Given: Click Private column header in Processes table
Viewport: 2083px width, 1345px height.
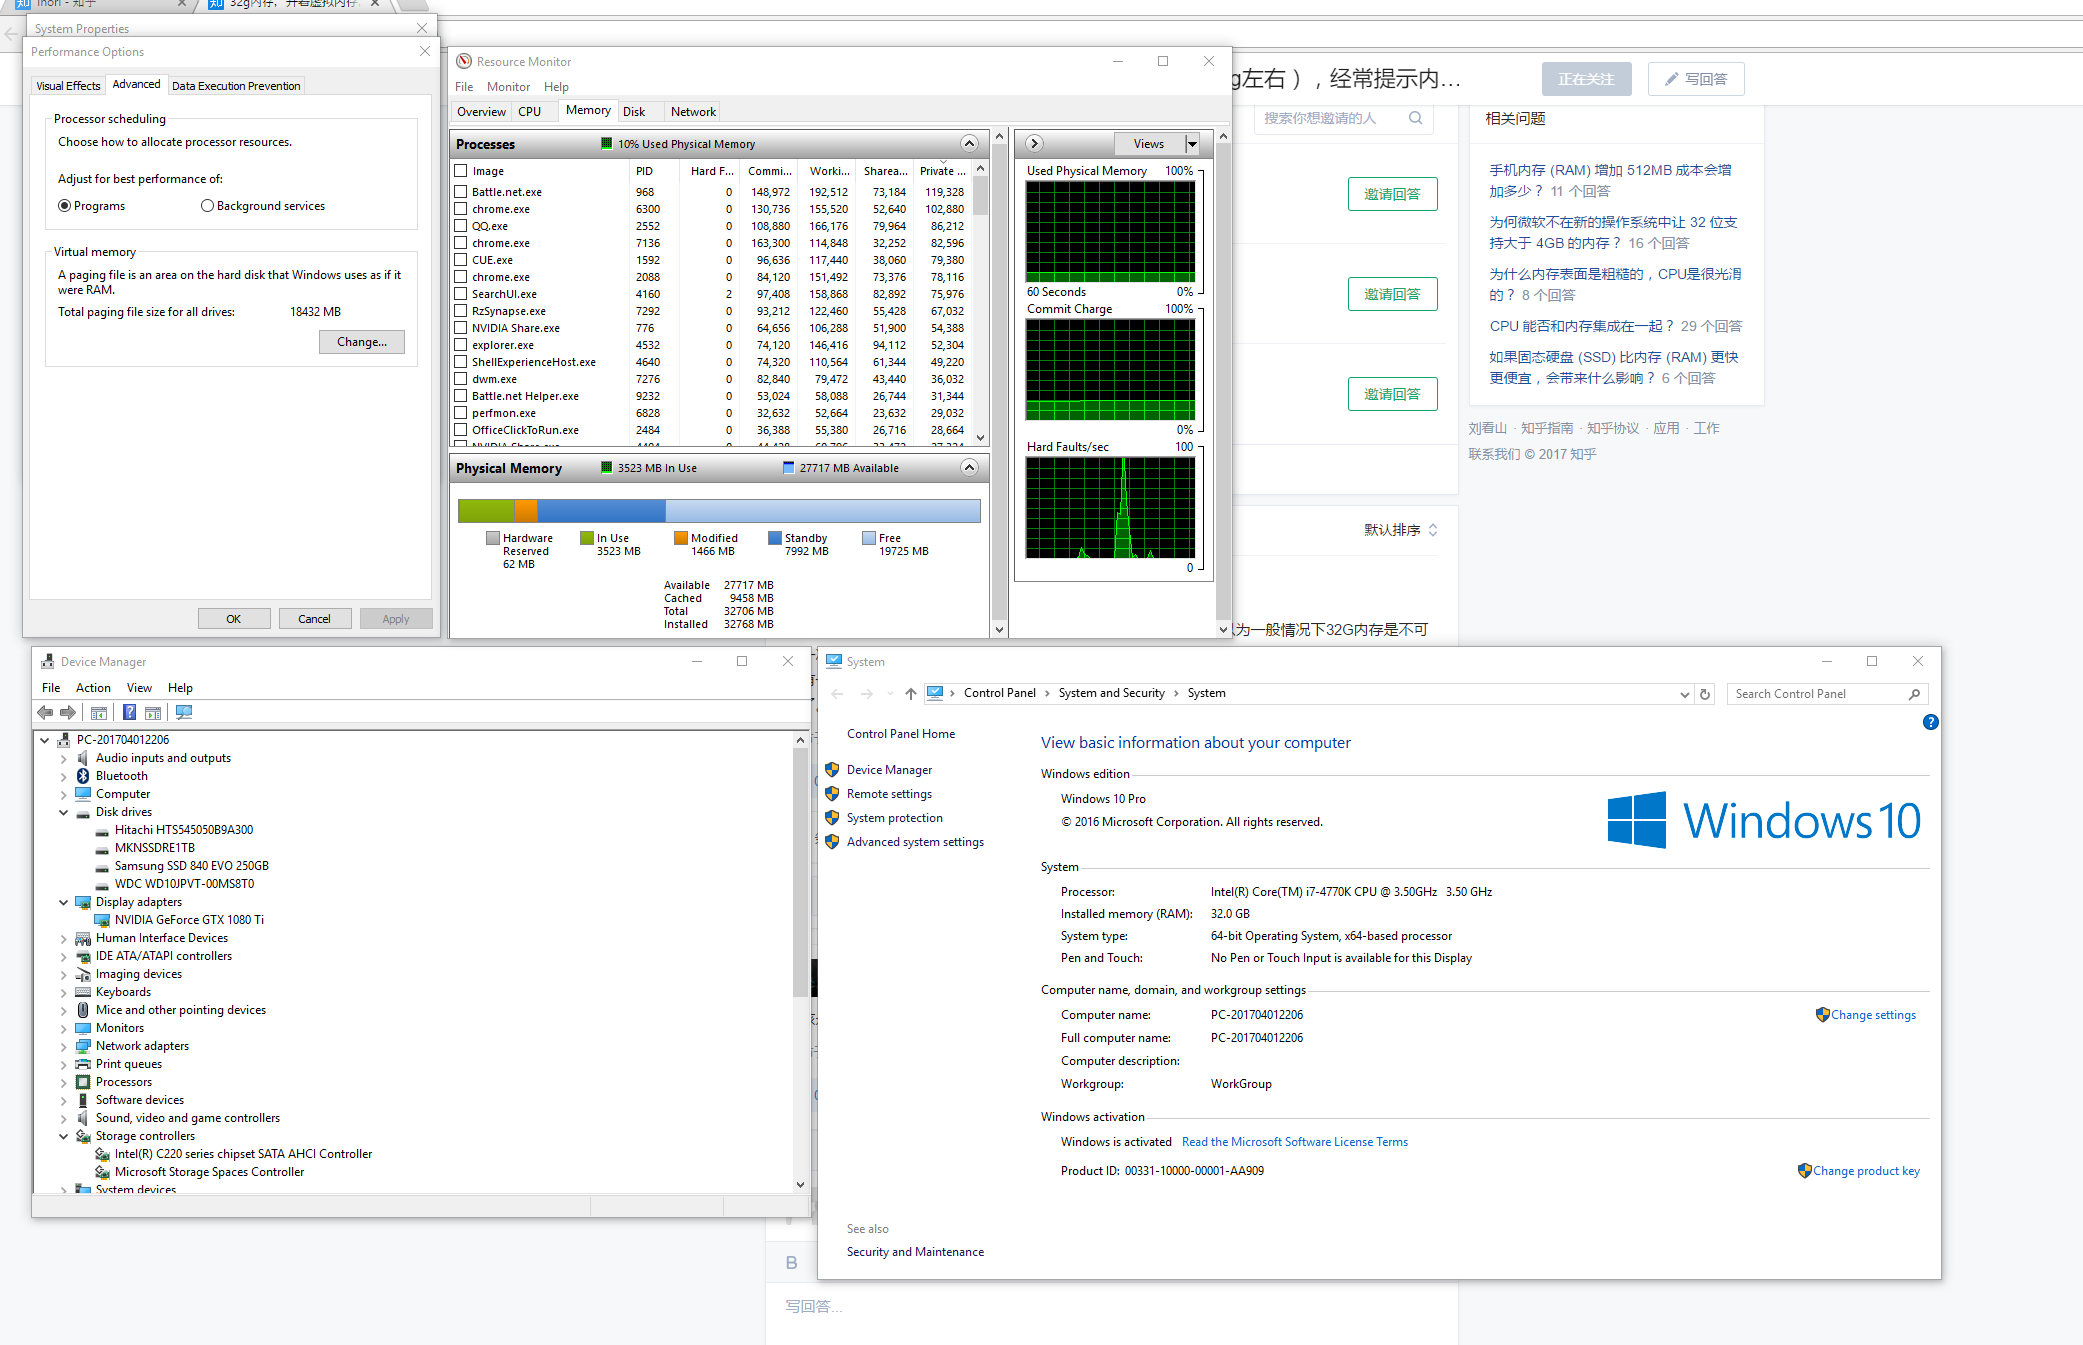Looking at the screenshot, I should [941, 171].
